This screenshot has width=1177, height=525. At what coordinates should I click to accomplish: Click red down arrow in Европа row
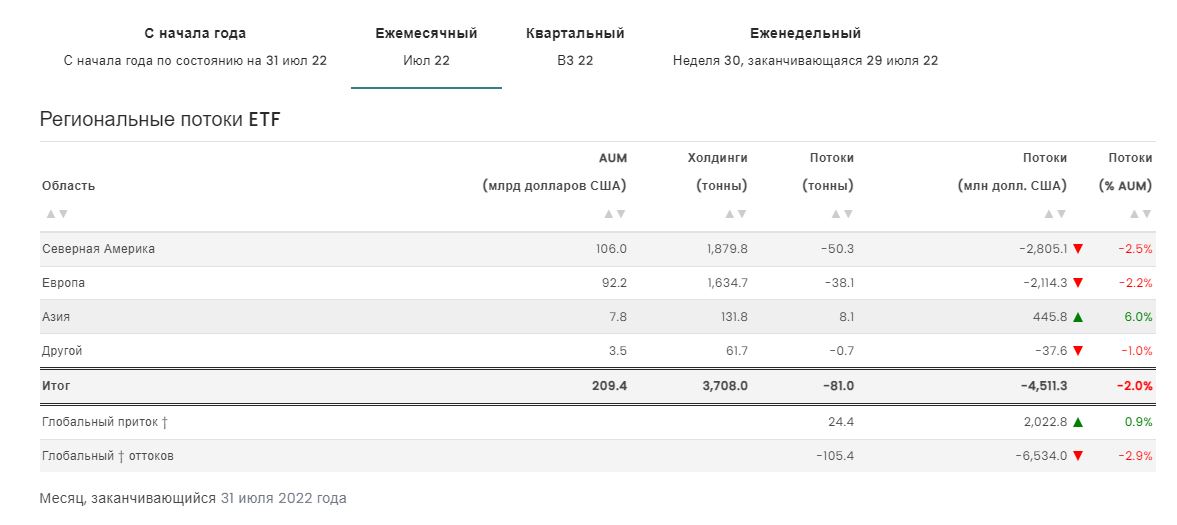[x=1078, y=283]
